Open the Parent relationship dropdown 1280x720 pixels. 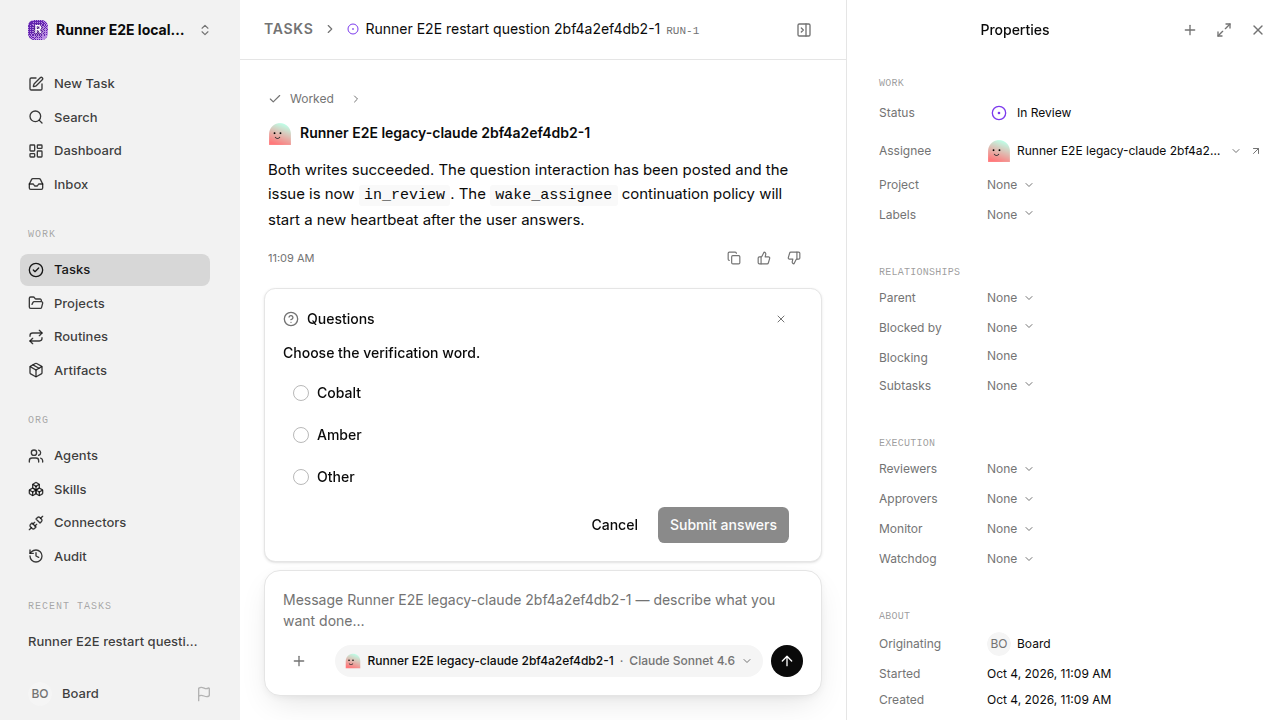point(1010,298)
